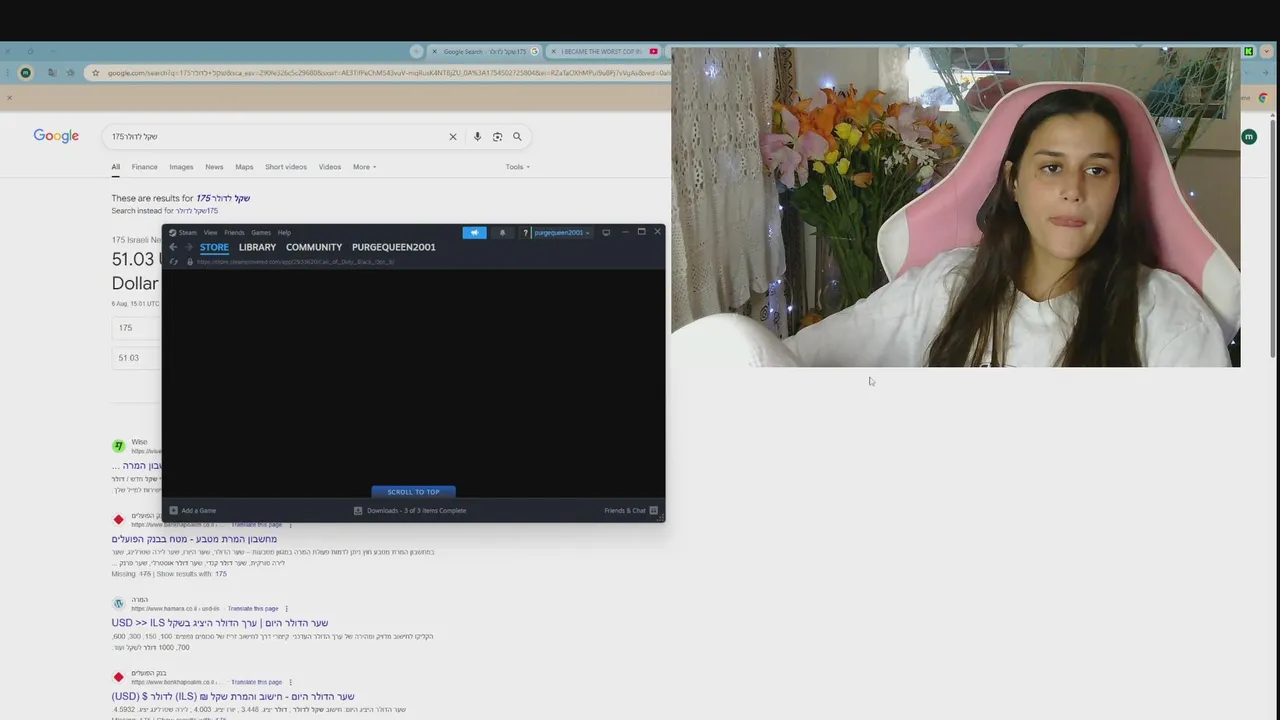Select the News results tab

[214, 167]
